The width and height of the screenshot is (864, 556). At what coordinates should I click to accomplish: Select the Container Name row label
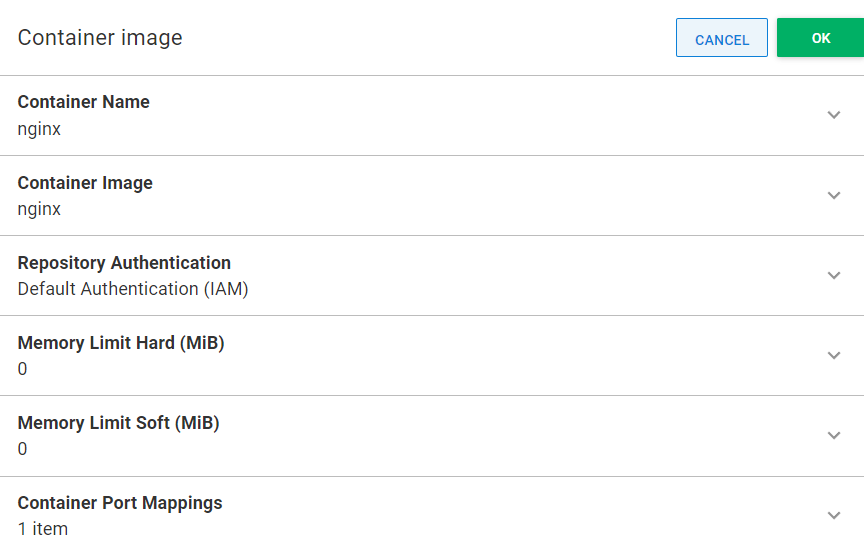(84, 102)
